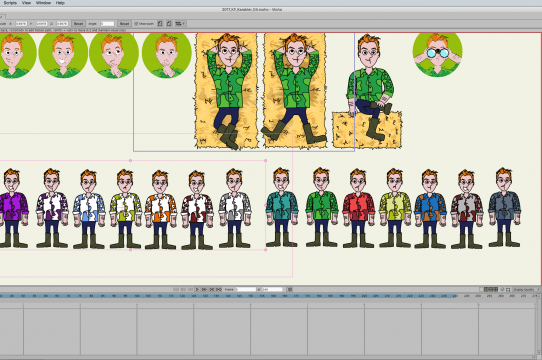Select the side-by-side viewport layout icon
542x360 pixels.
486,289
